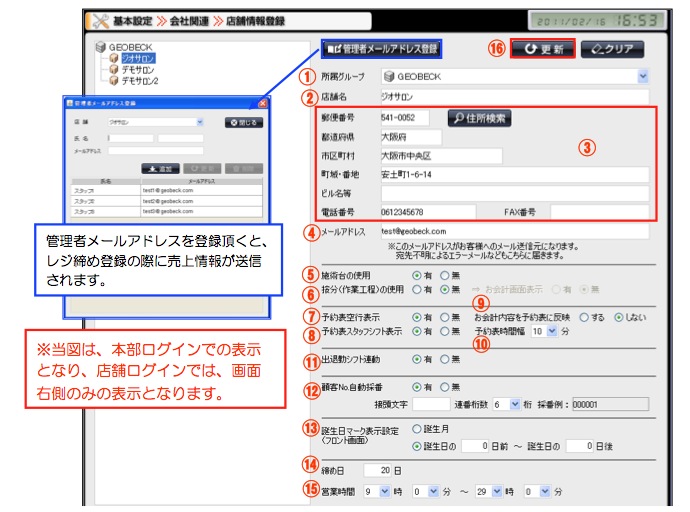The width and height of the screenshot is (690, 512).
Task: Choose 誕生月 for birthday mark display
Action: pyautogui.click(x=417, y=430)
